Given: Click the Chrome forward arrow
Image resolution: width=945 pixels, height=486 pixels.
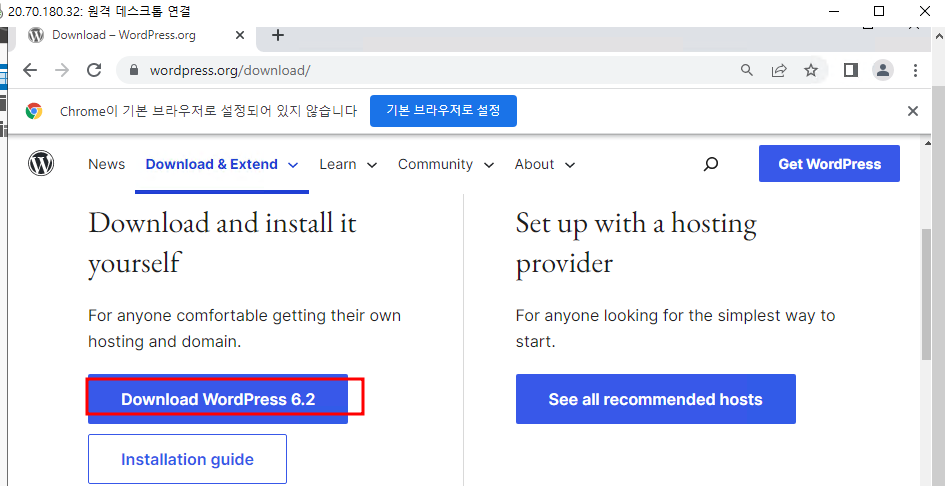Looking at the screenshot, I should click(61, 71).
